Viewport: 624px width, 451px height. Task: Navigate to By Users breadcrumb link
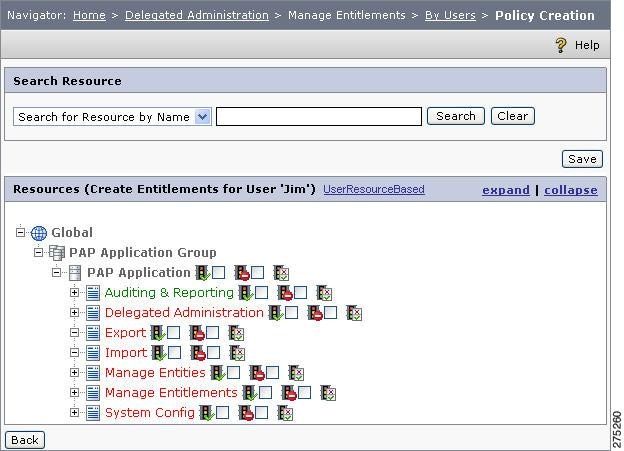tap(450, 15)
